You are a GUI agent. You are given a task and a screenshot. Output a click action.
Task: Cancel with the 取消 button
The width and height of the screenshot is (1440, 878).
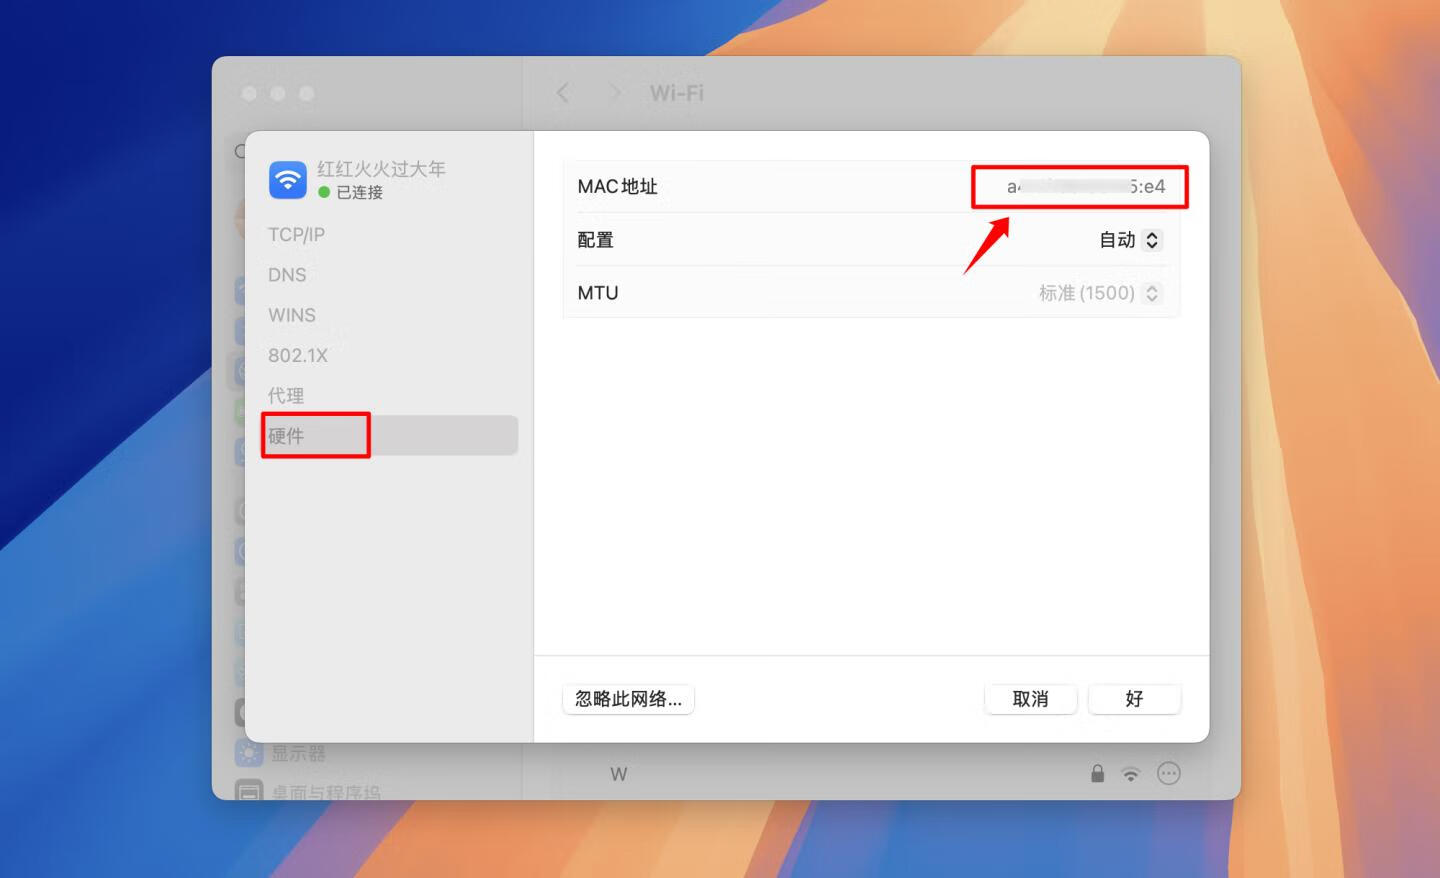1030,699
